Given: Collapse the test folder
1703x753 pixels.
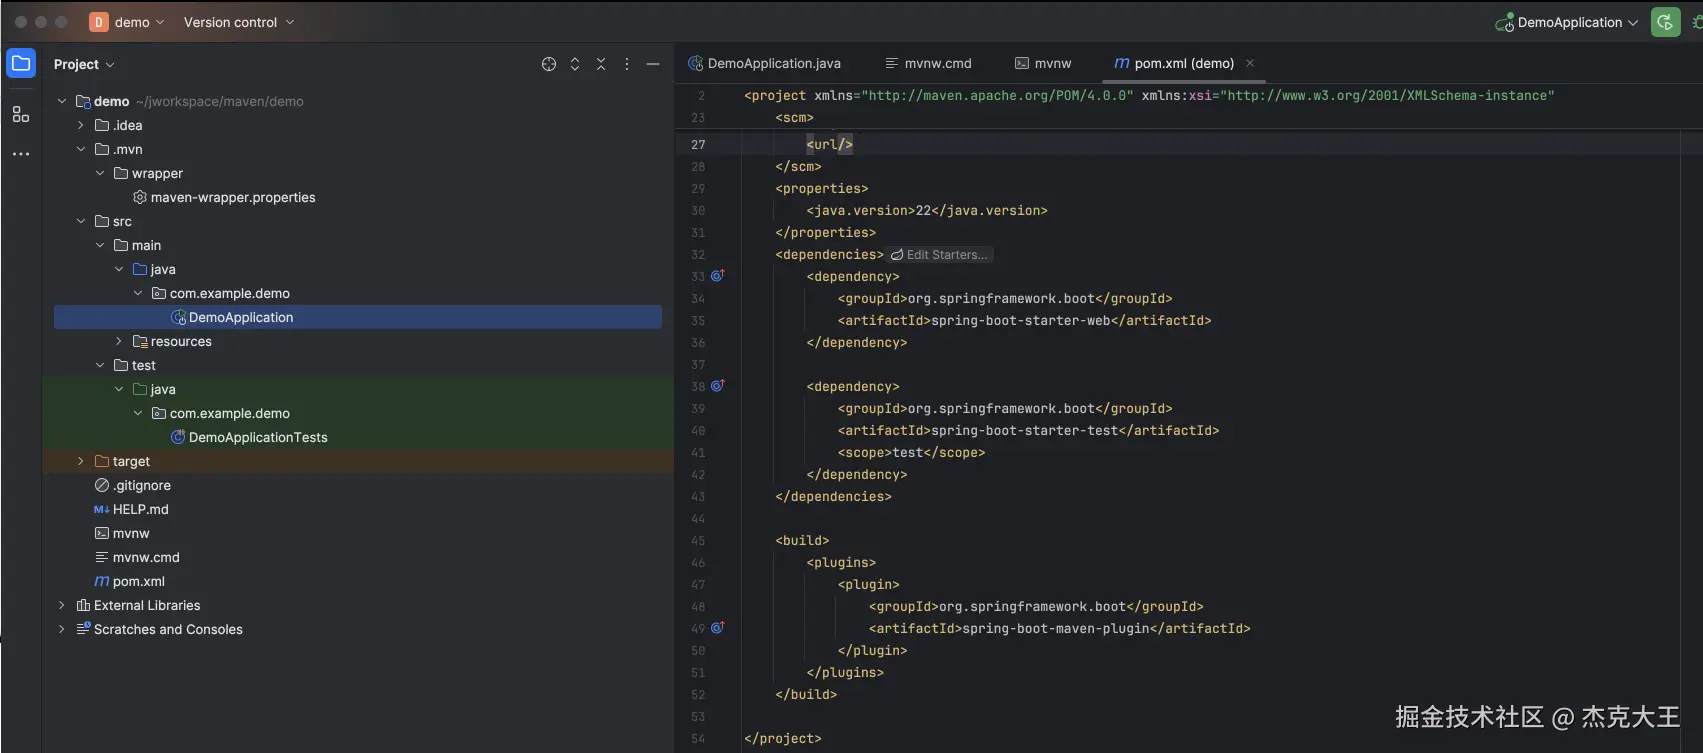Looking at the screenshot, I should [x=100, y=365].
